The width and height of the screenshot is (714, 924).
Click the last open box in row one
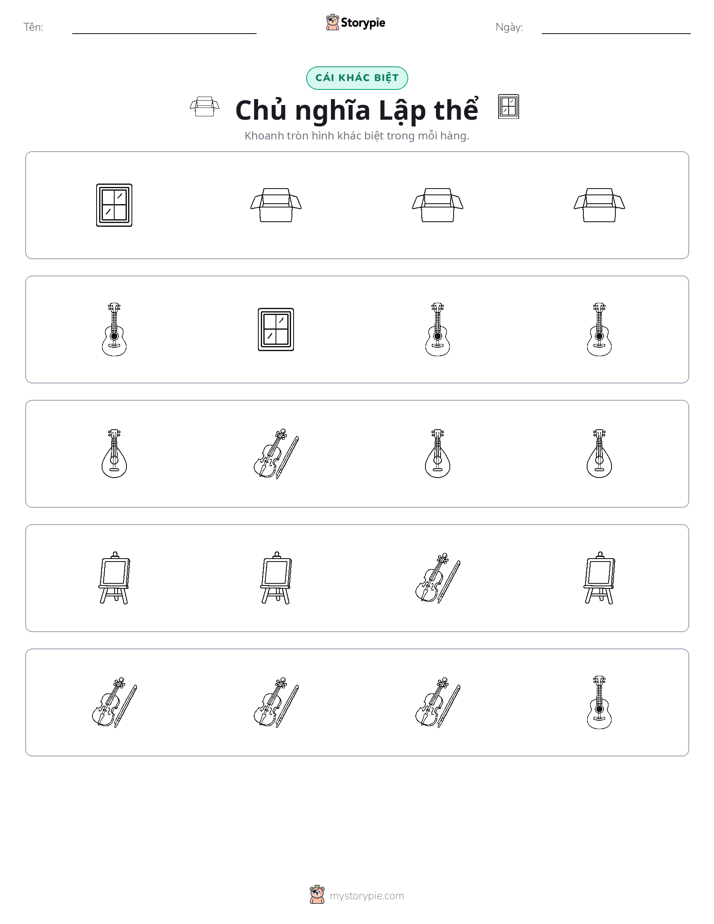tap(599, 205)
